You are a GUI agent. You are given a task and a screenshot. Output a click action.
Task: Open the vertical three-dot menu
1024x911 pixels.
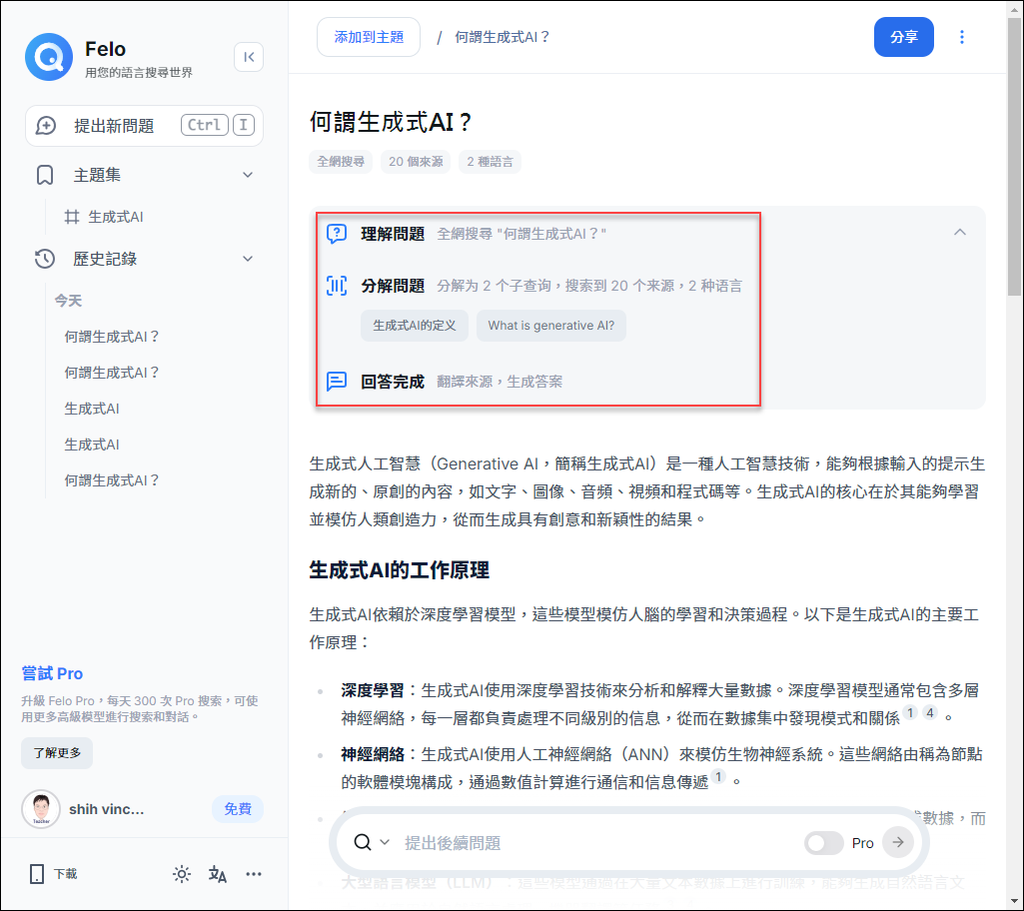tap(961, 37)
